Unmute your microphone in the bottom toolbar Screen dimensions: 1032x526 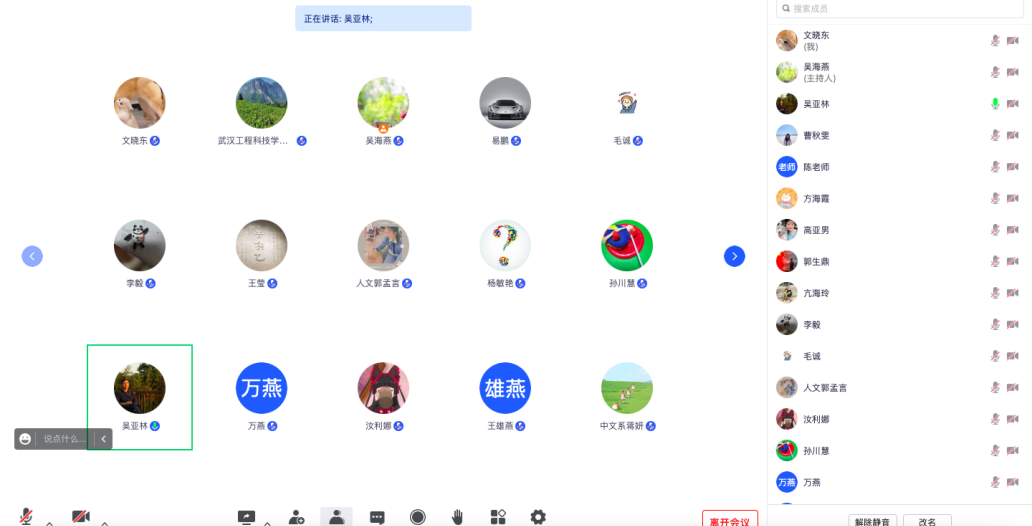[x=26, y=516]
